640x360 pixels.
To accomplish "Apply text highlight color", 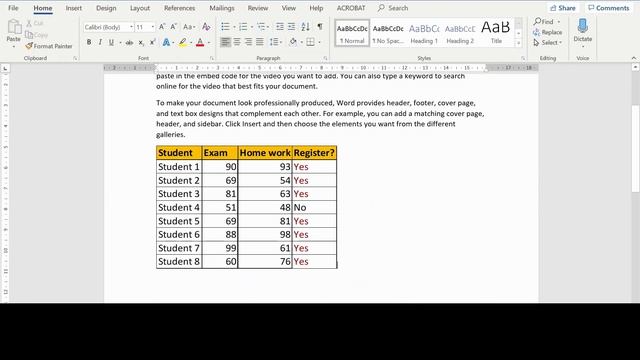I will tap(182, 42).
